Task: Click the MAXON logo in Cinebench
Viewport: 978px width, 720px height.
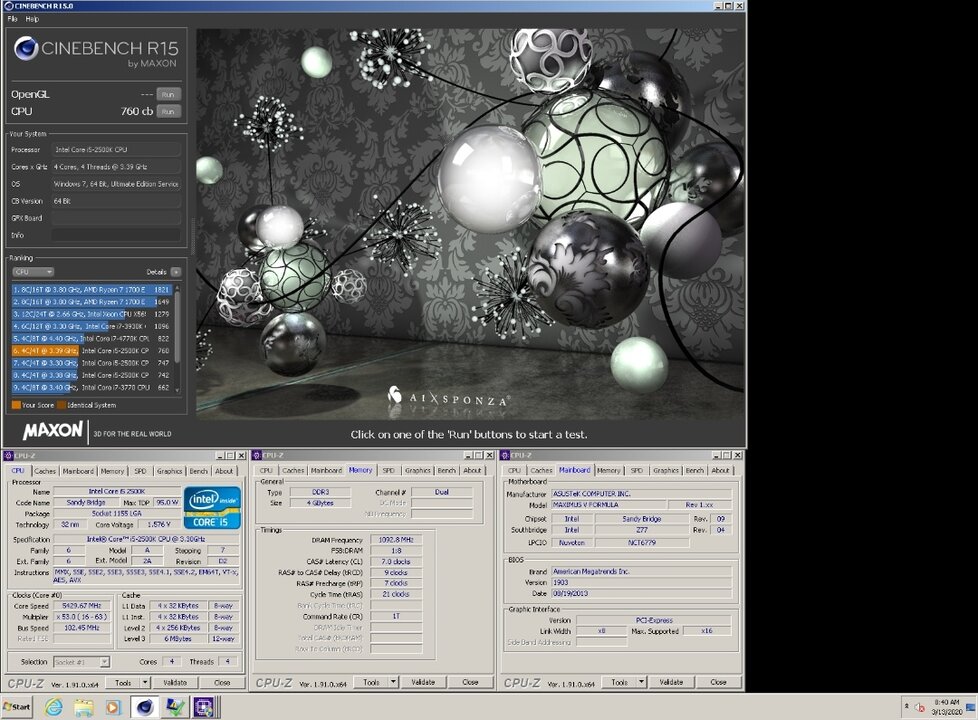Action: (x=52, y=431)
